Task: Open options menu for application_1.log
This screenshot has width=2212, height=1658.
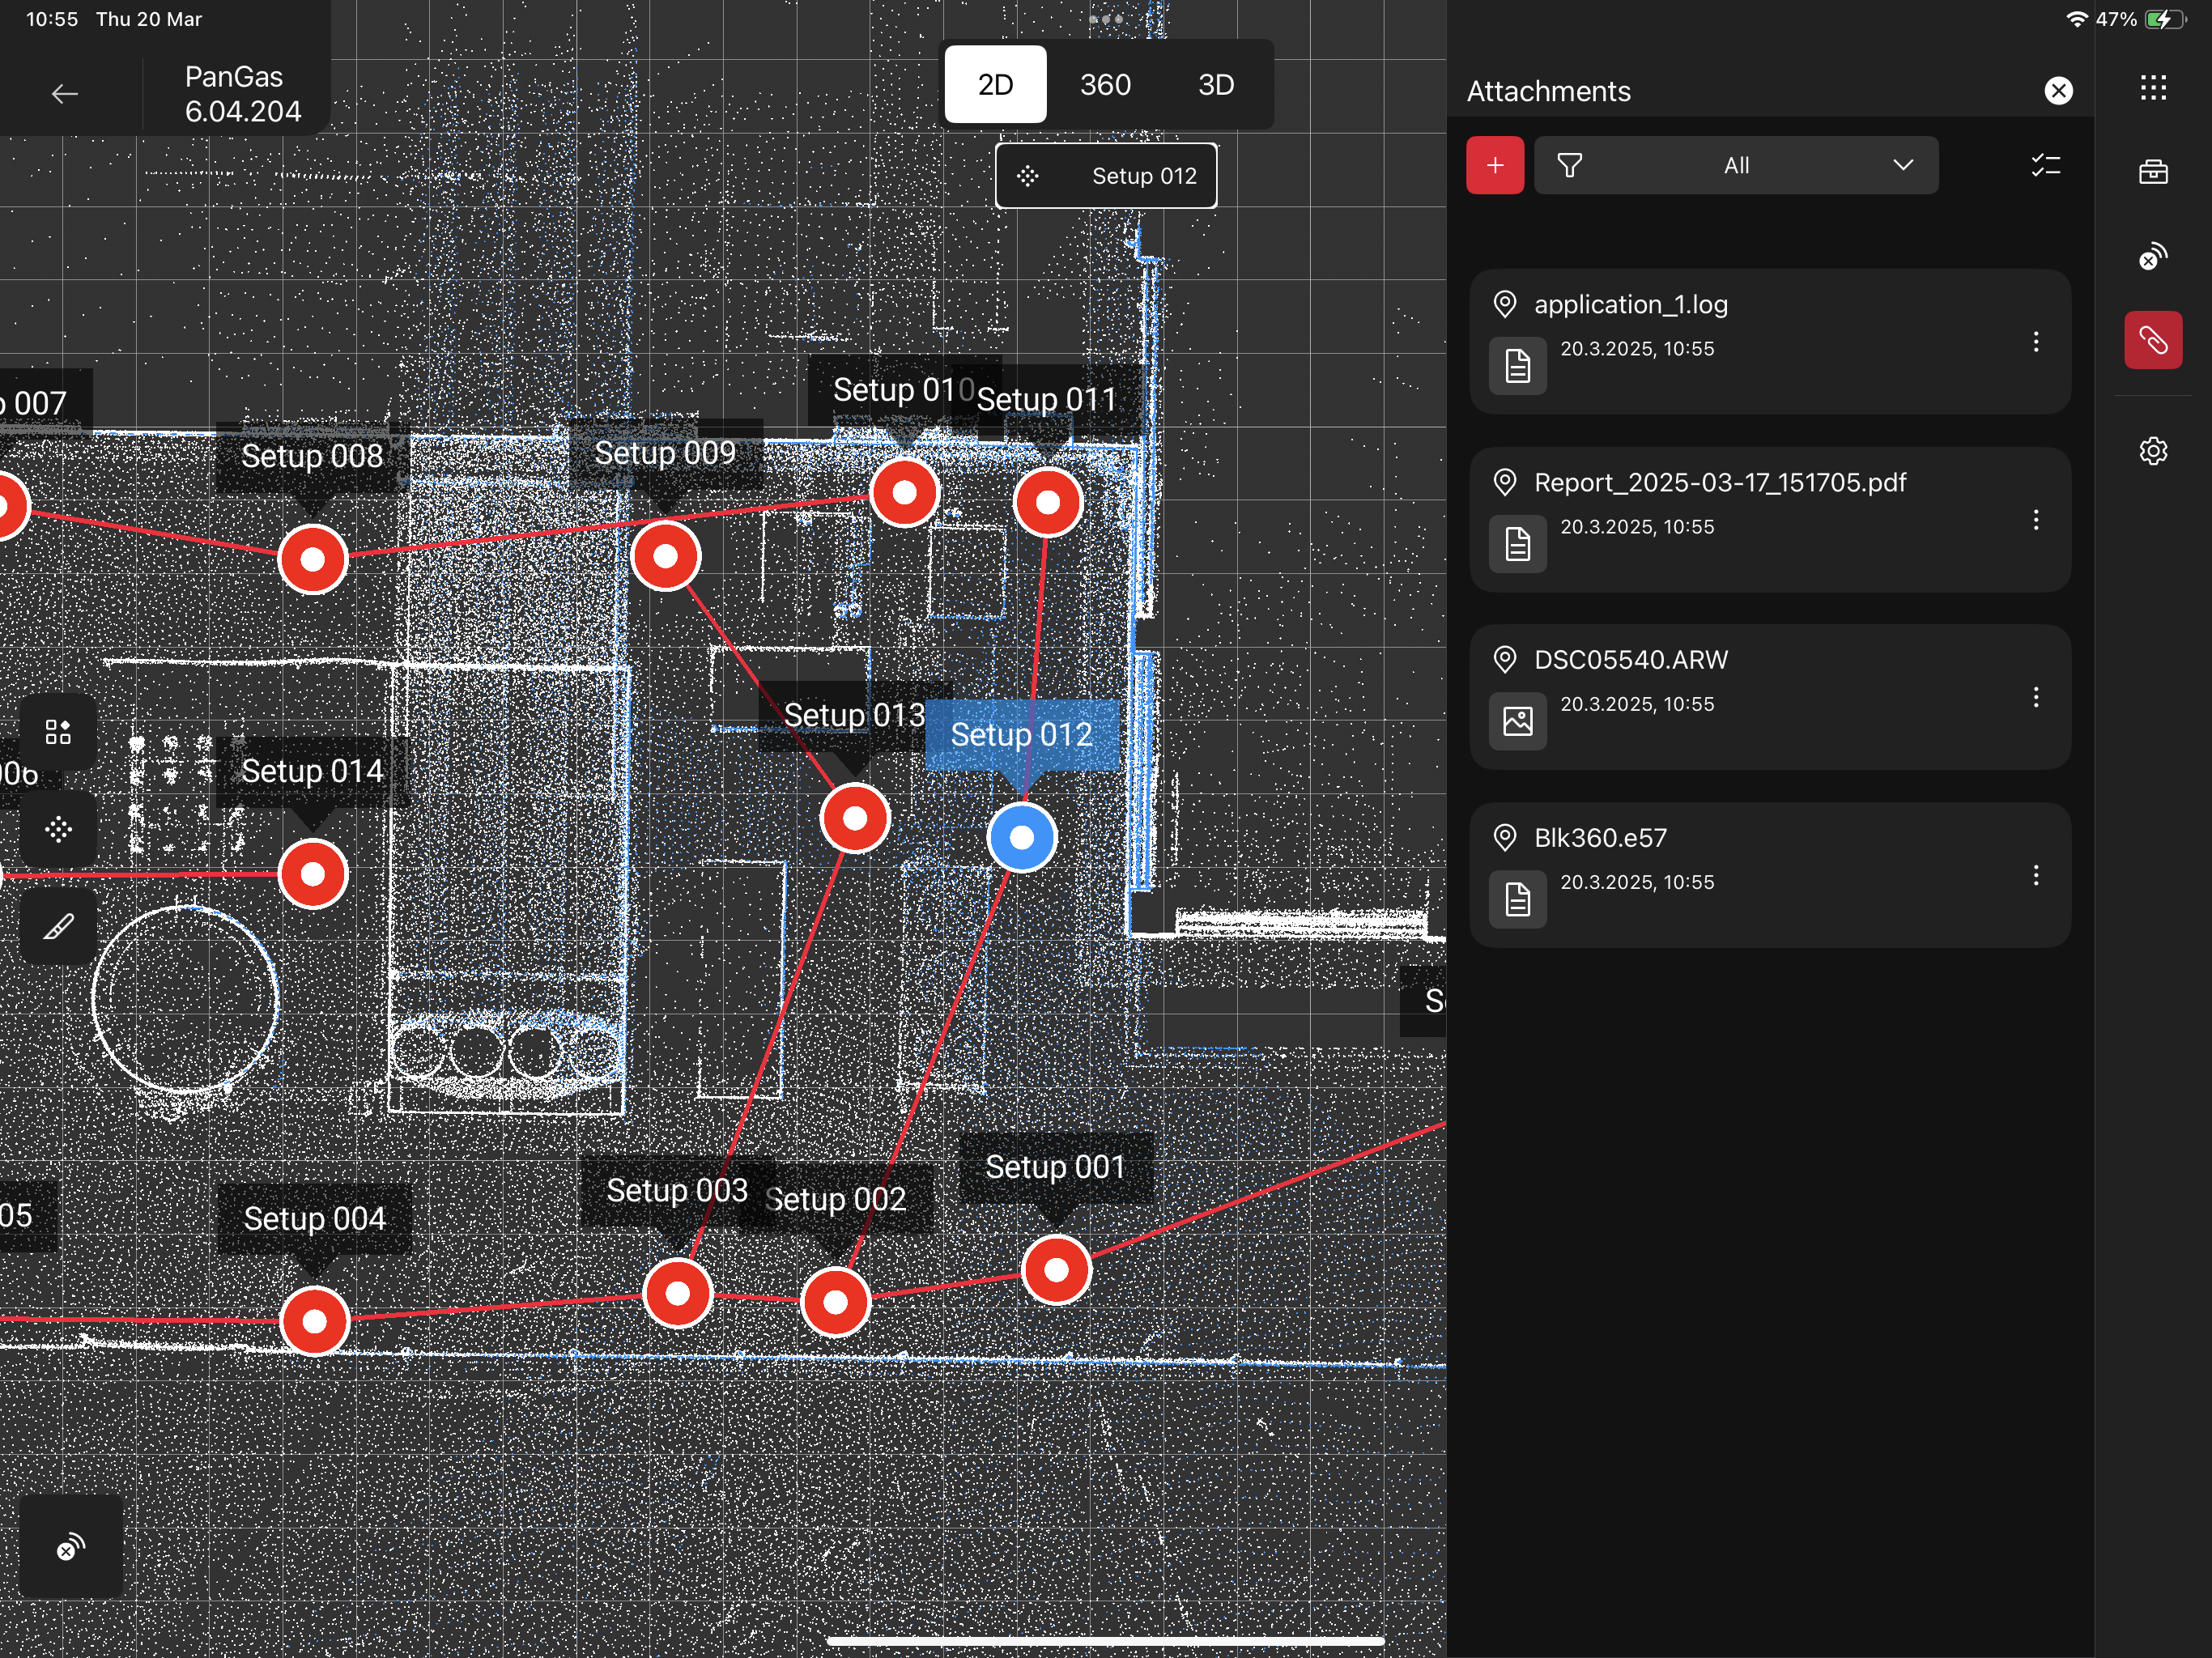Action: tap(2035, 342)
